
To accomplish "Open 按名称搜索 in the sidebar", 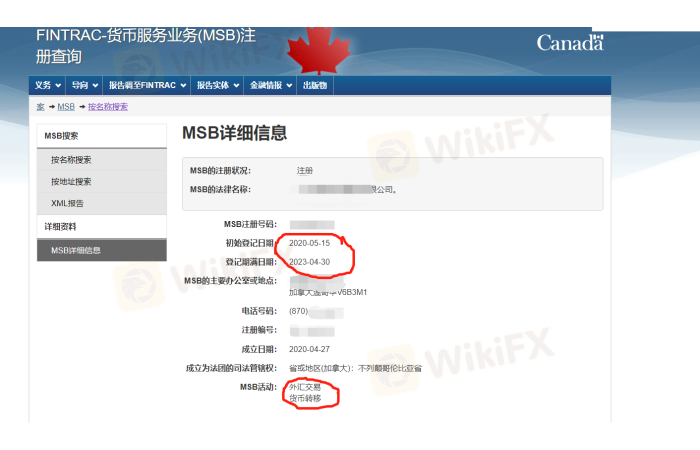I will (x=102, y=160).
